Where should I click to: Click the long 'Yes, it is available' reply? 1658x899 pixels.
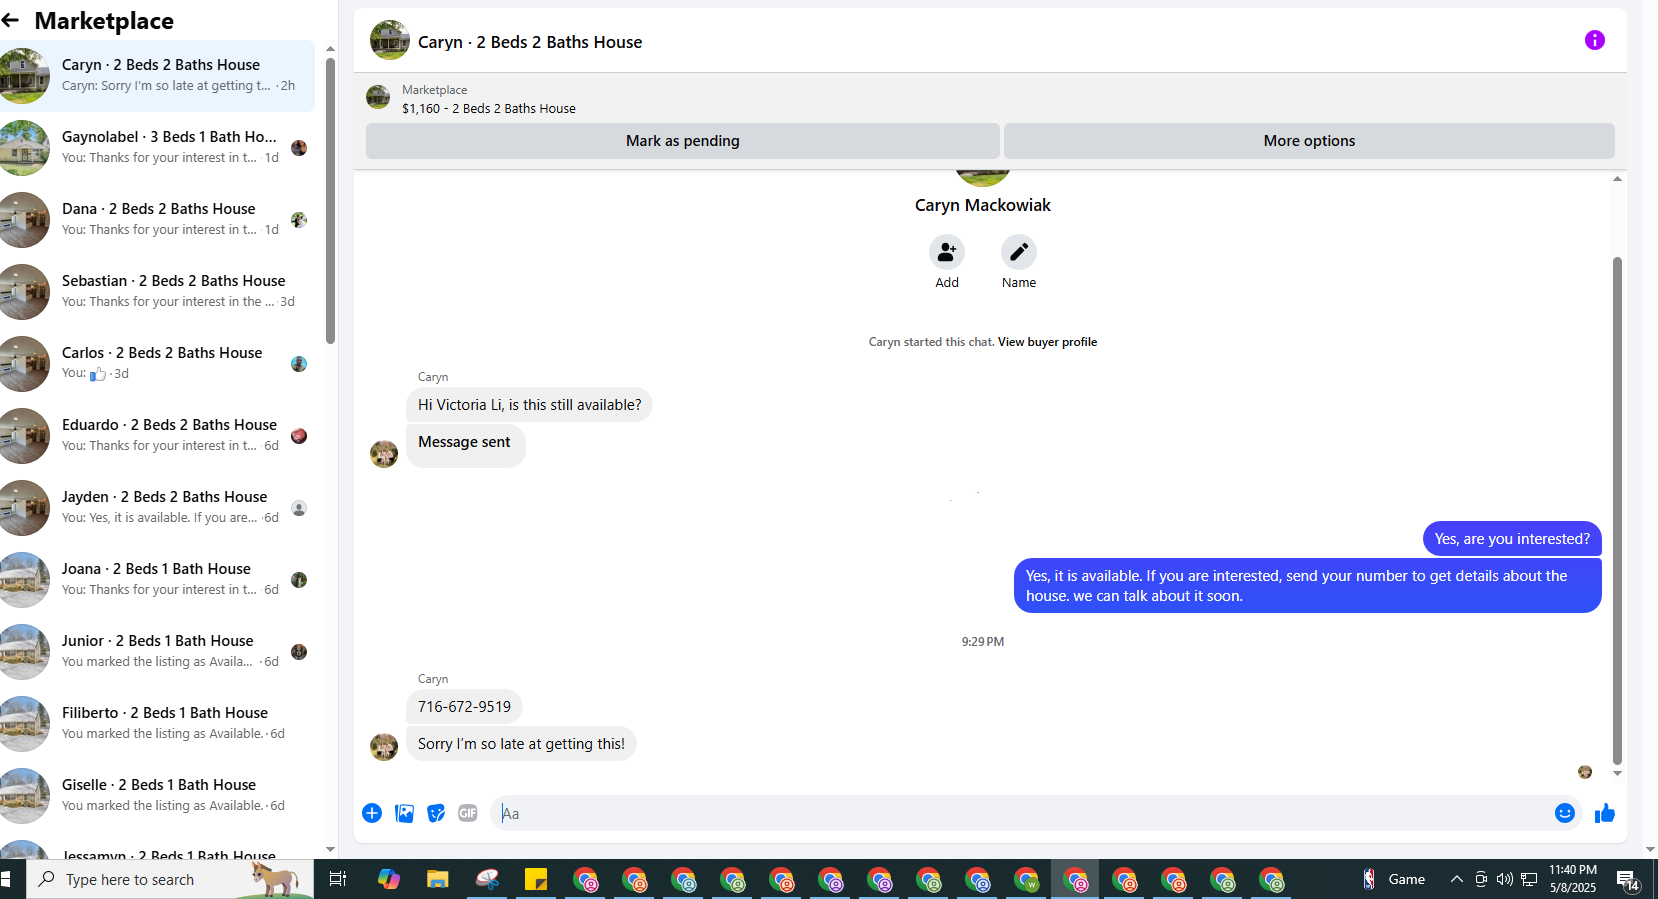tap(1308, 586)
